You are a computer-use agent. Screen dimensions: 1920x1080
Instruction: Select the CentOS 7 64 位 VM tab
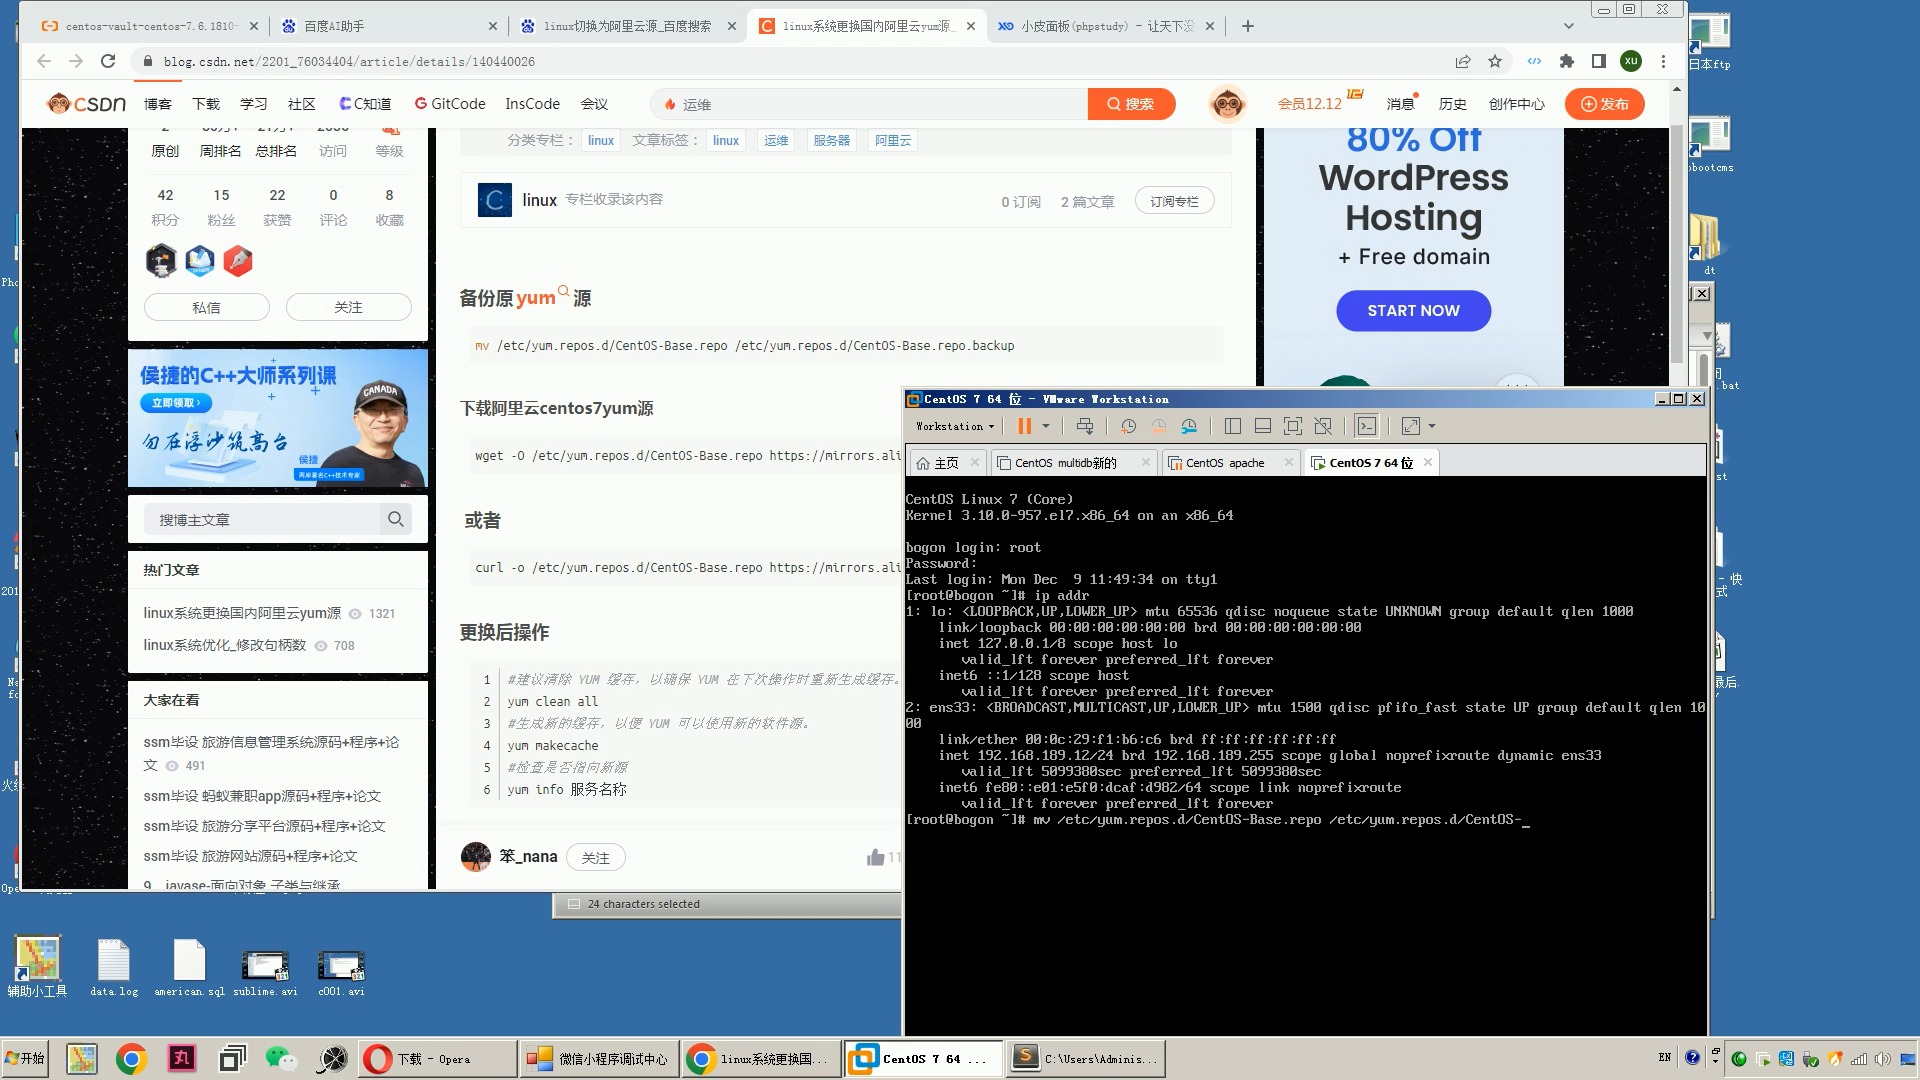click(x=1371, y=463)
